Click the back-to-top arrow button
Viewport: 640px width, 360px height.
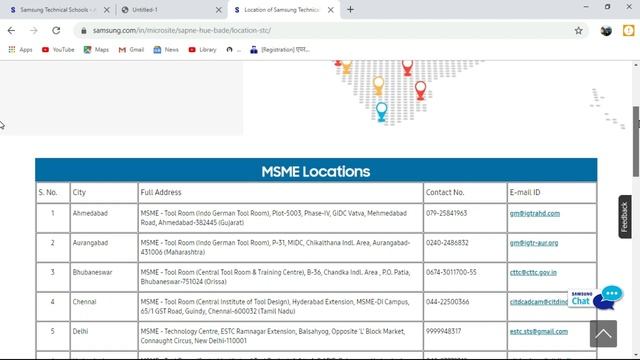point(603,333)
